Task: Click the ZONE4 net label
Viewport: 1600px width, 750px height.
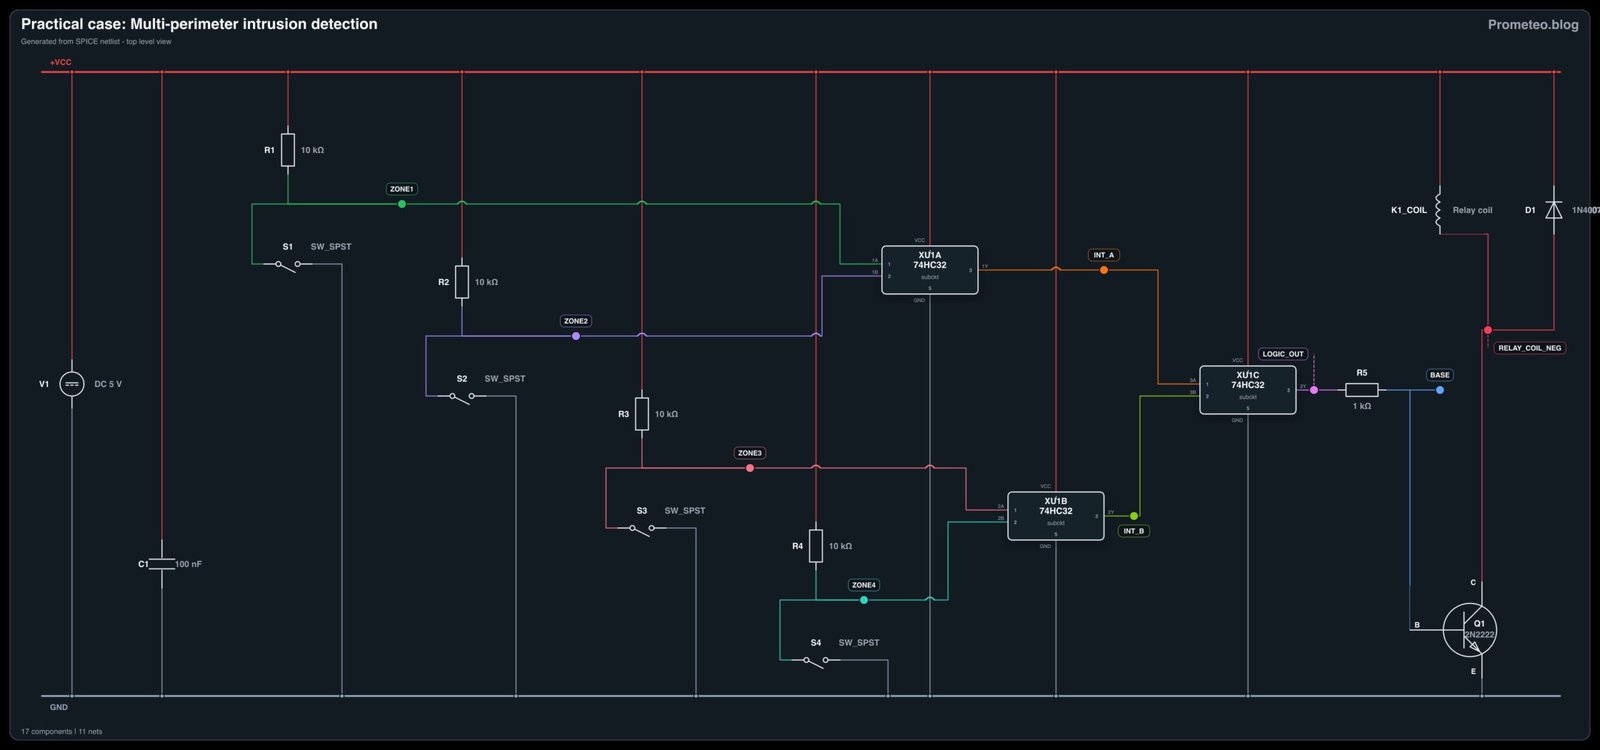Action: click(x=864, y=585)
